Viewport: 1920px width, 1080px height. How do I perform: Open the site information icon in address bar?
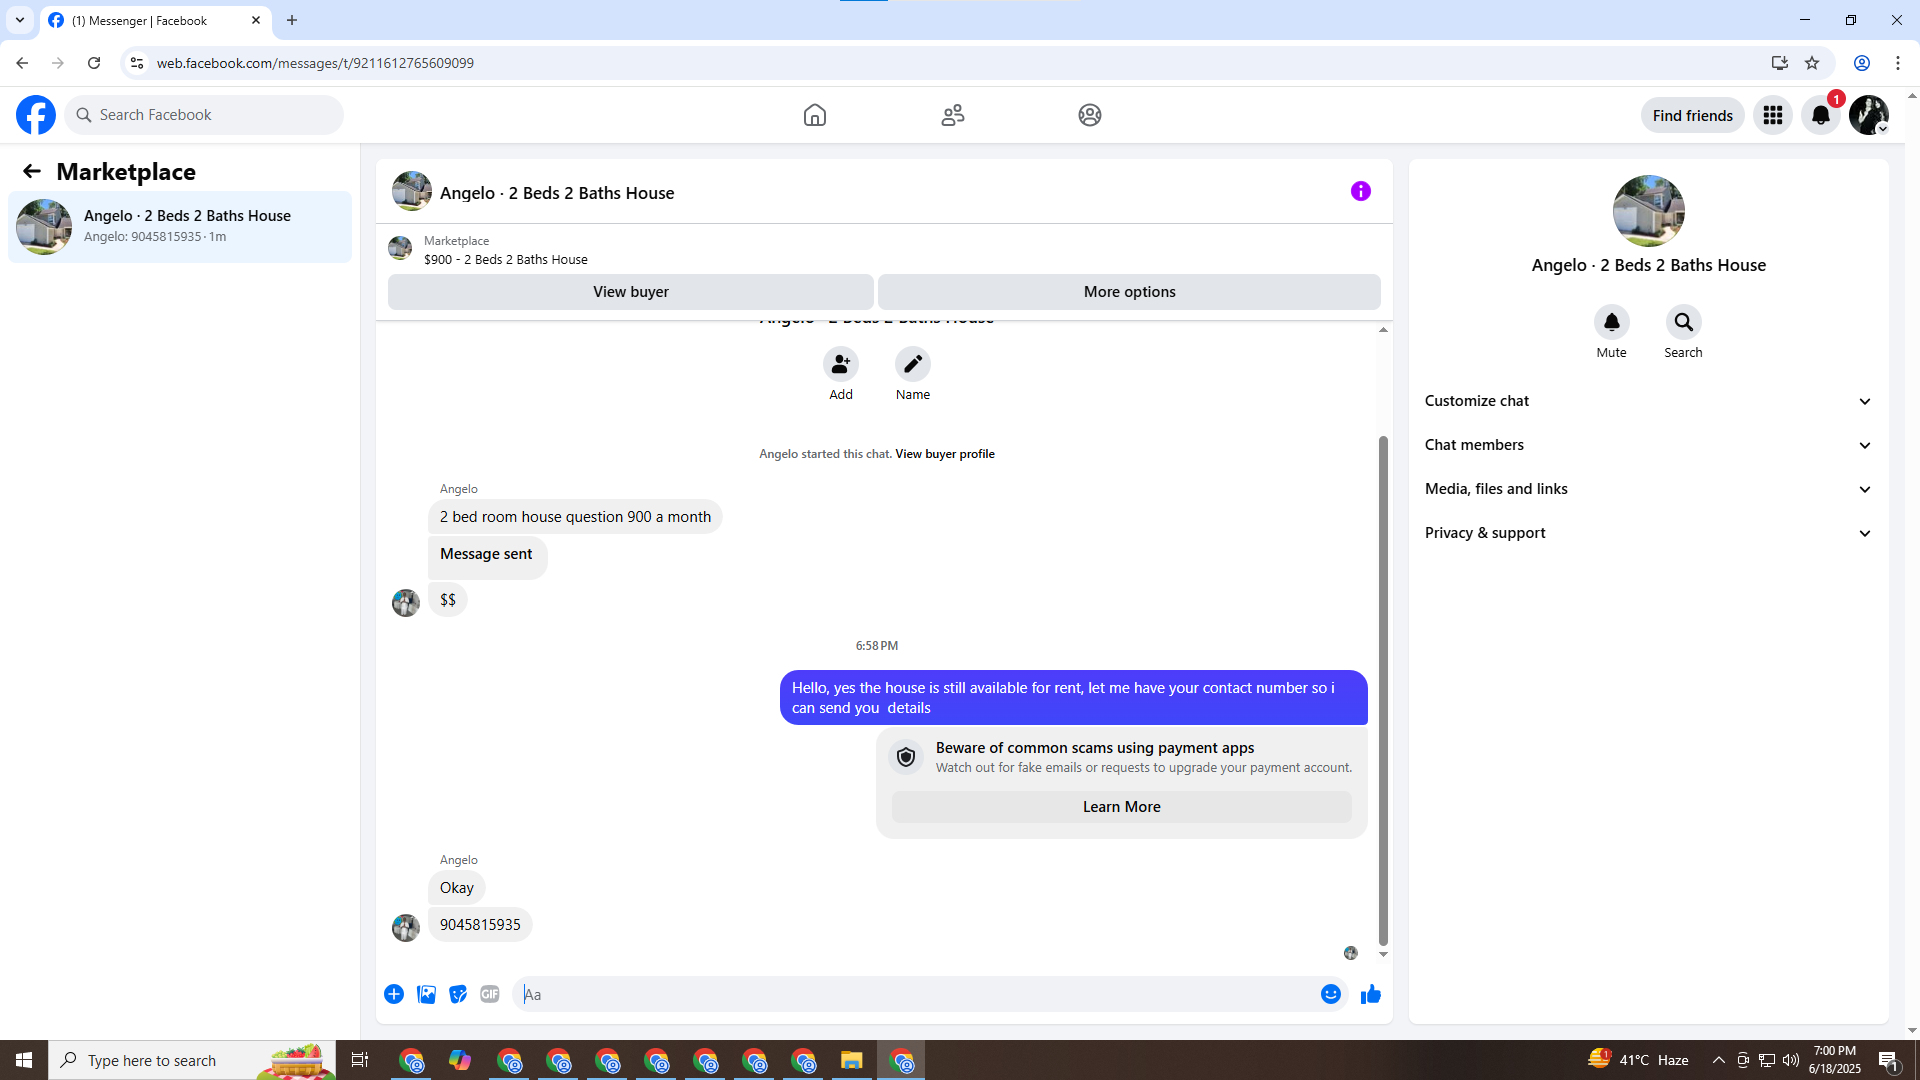pyautogui.click(x=137, y=63)
